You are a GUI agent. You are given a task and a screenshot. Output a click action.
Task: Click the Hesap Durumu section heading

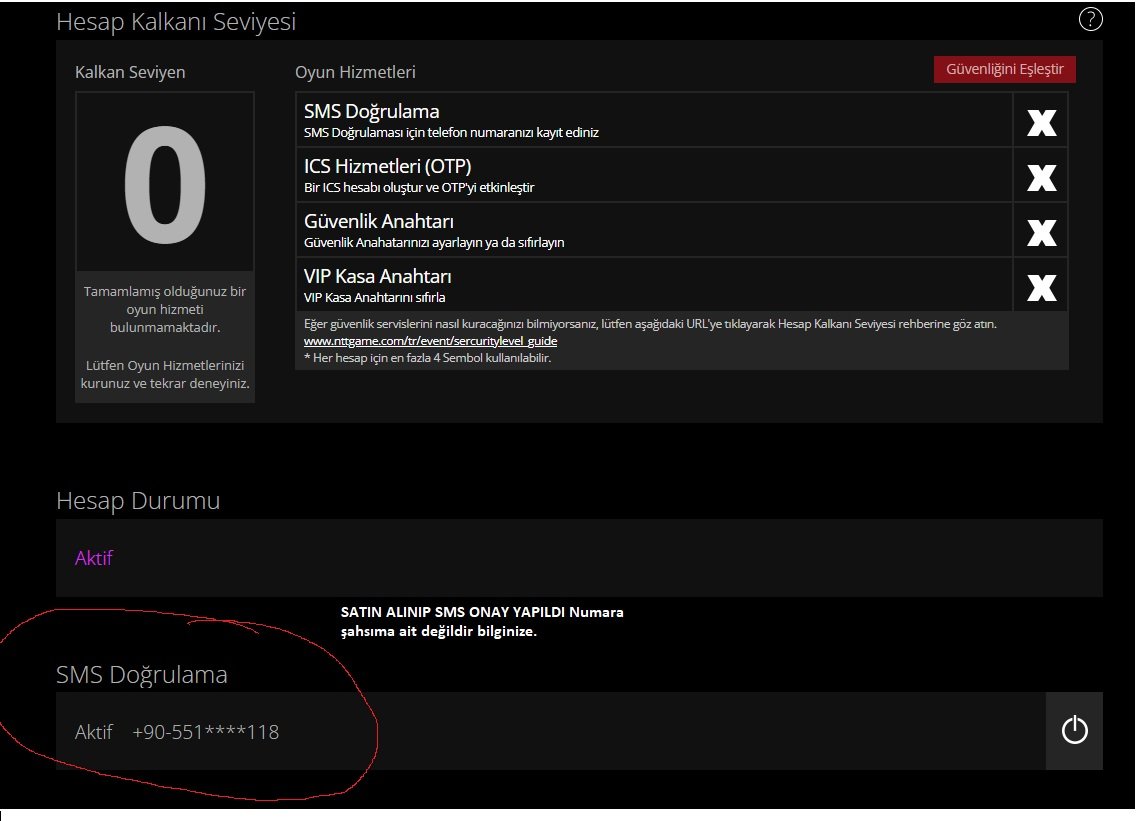(x=138, y=501)
